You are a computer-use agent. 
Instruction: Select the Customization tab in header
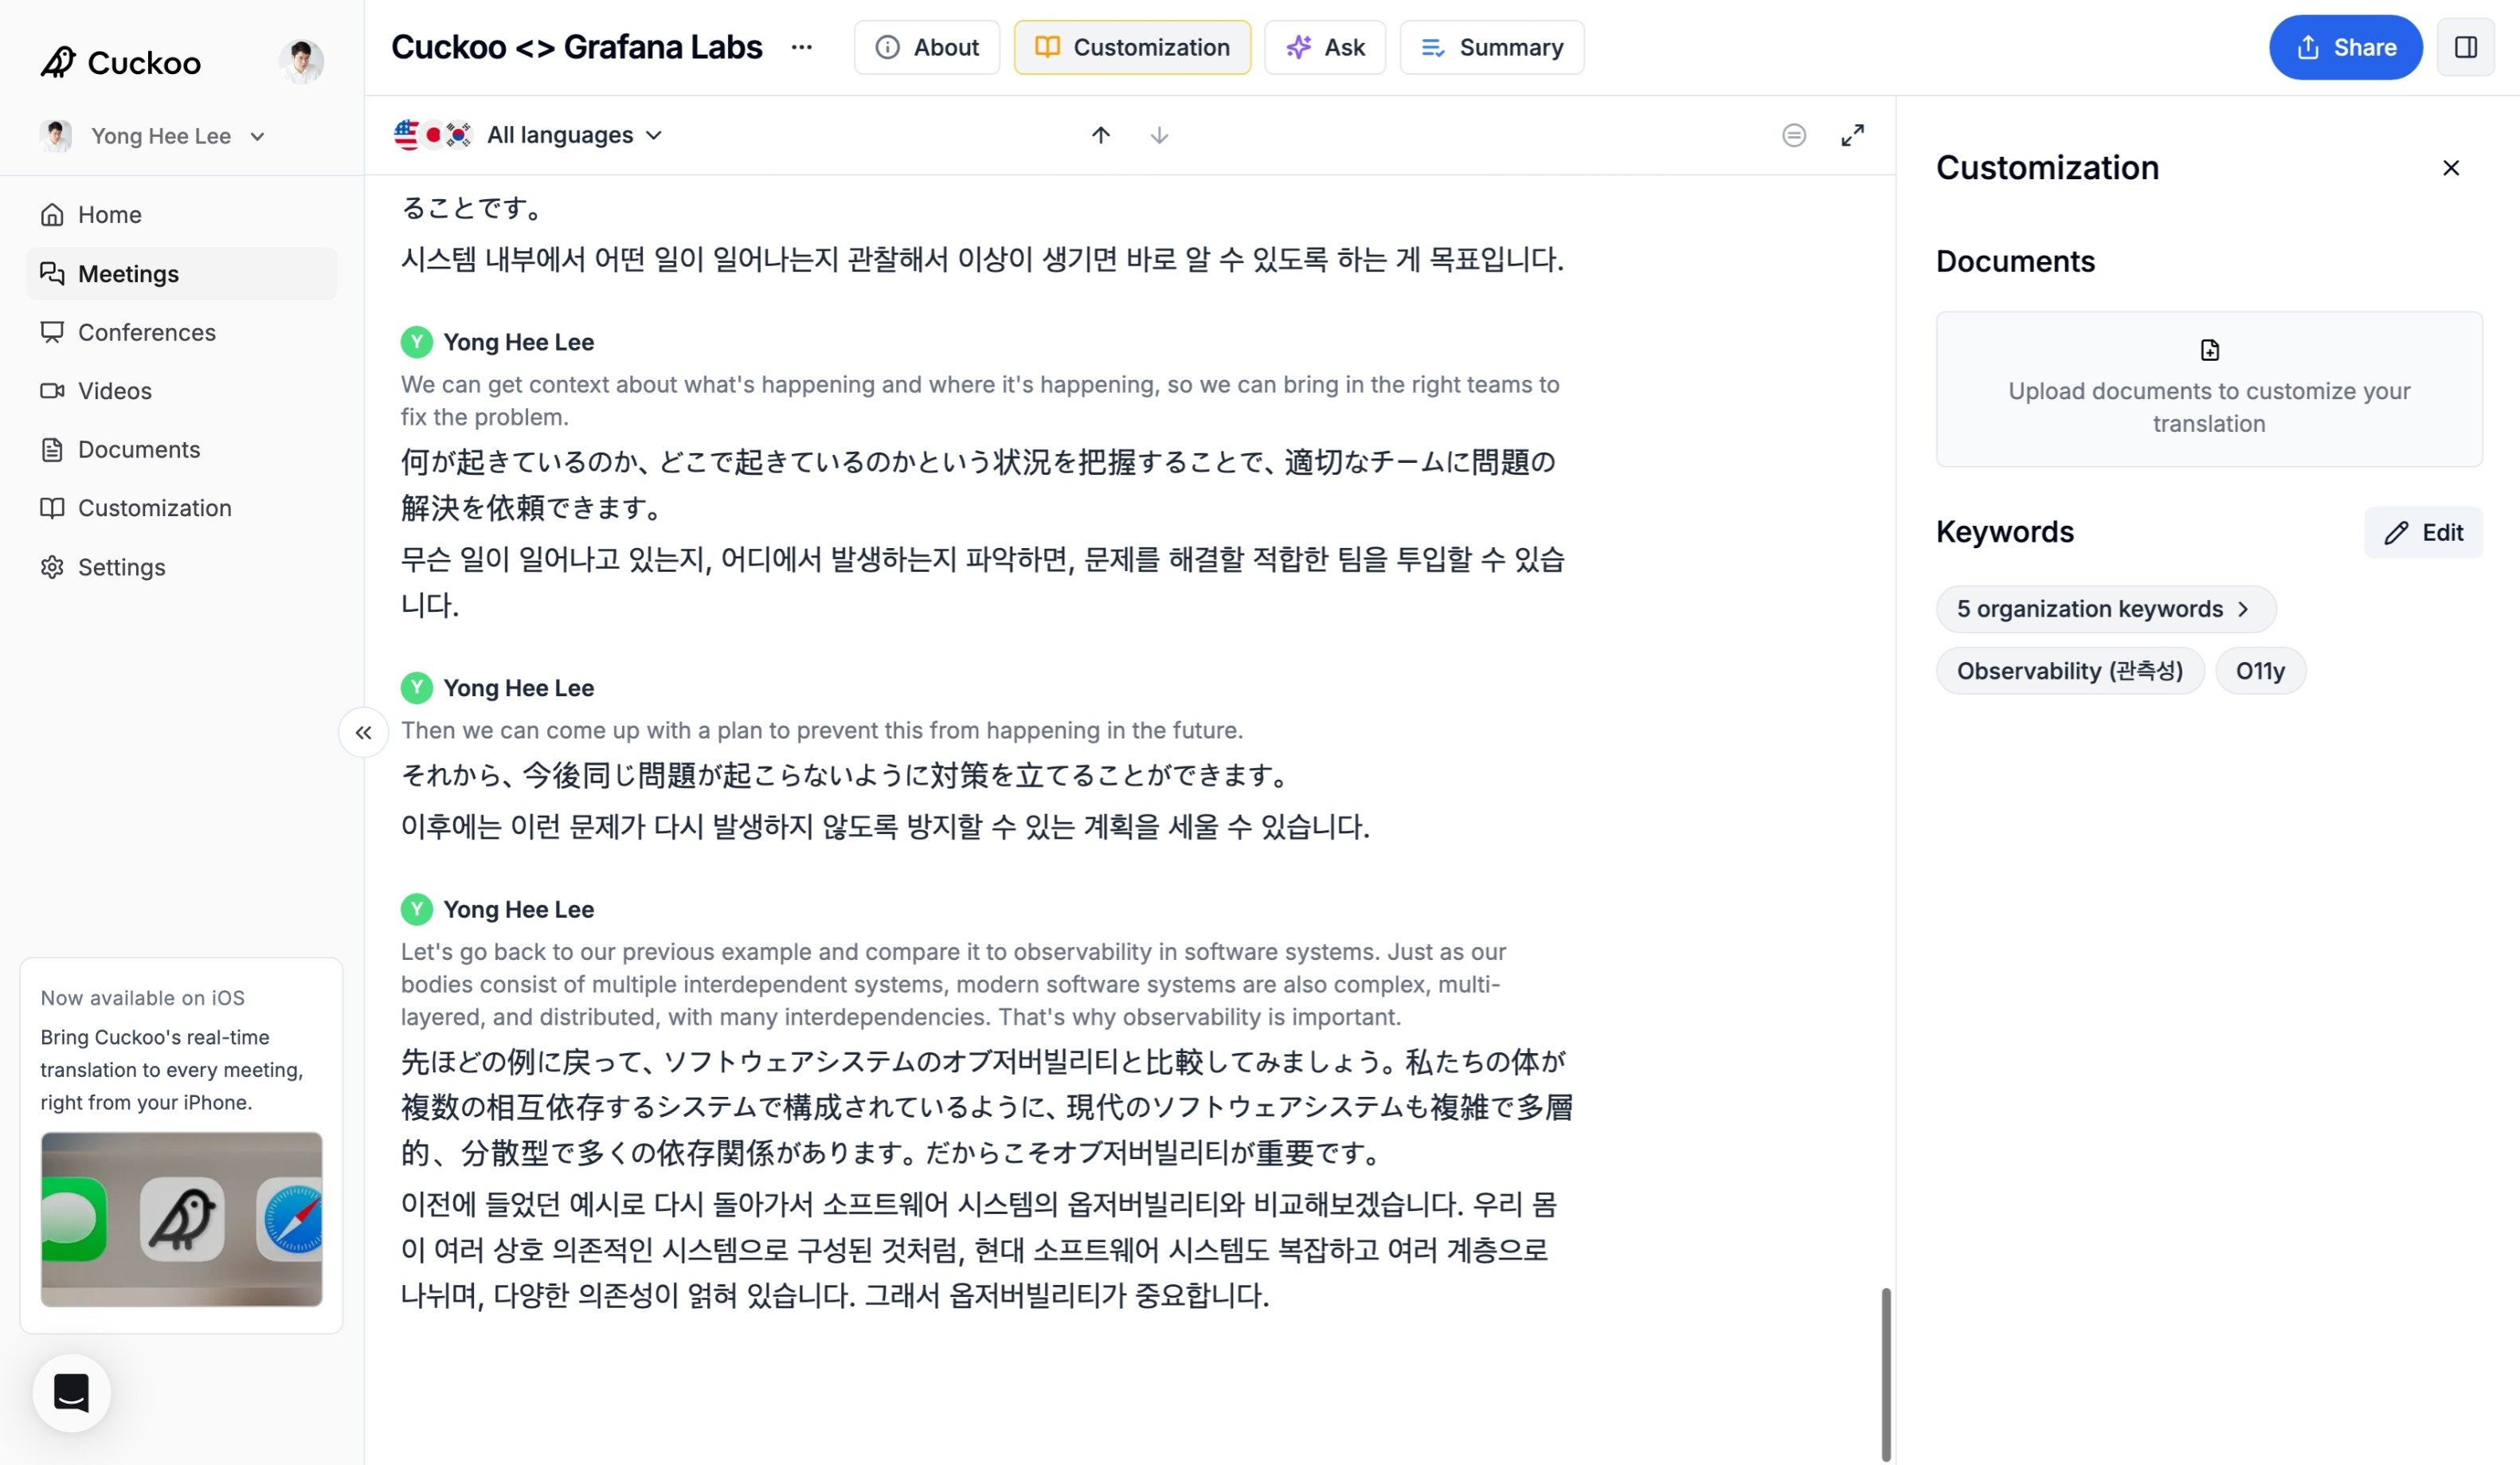[x=1132, y=47]
